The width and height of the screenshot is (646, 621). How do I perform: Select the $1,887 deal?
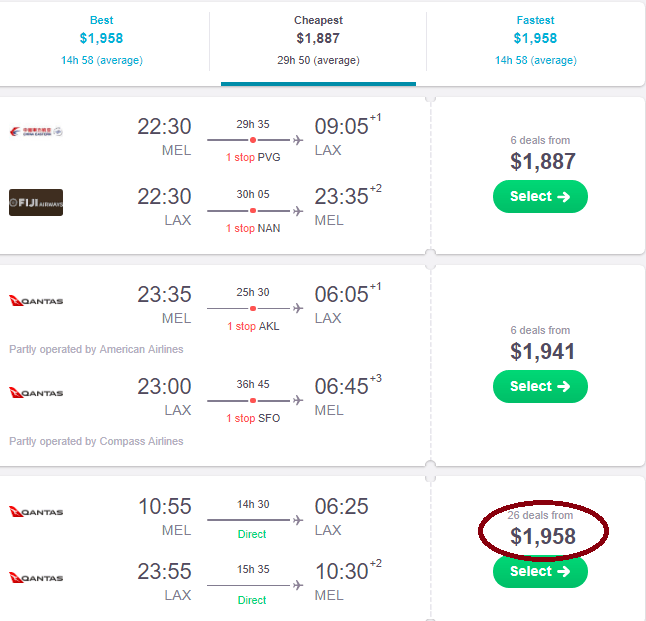coord(540,197)
